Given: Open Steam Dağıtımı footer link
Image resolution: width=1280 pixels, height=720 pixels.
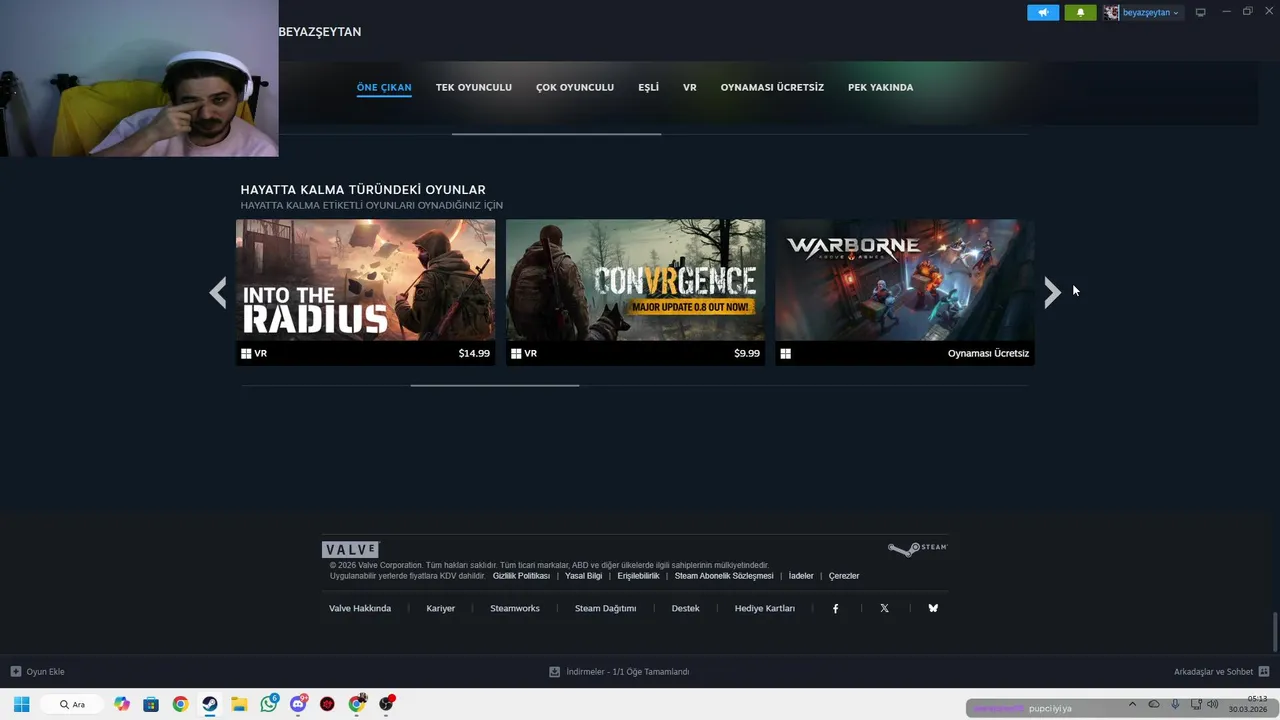Looking at the screenshot, I should (x=605, y=608).
